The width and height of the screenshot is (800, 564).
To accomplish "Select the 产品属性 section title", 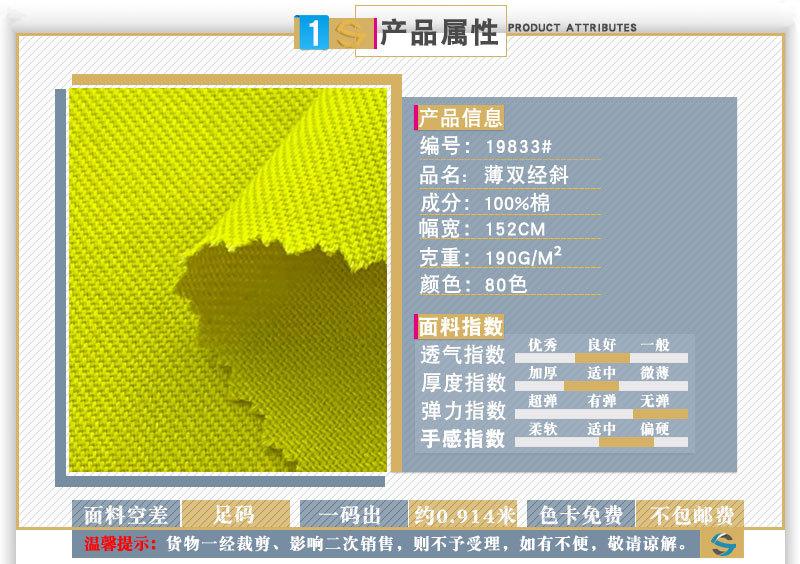I will 438,32.
